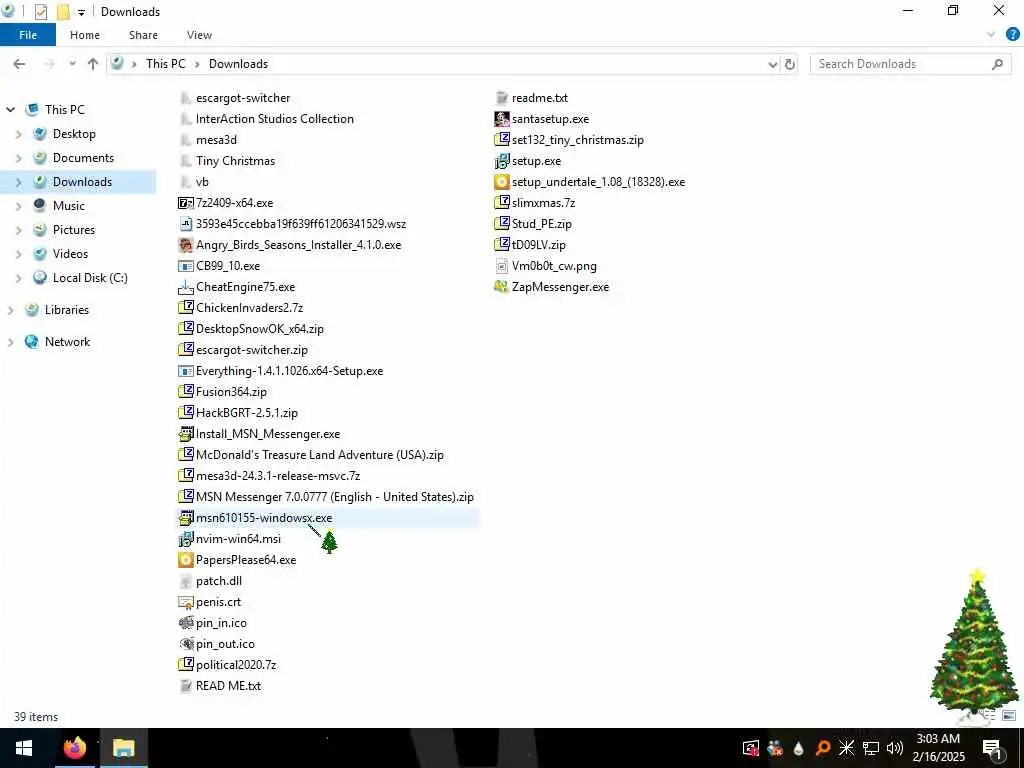1024x768 pixels.
Task: Select the Tiny Christmas folder
Action: click(x=227, y=161)
